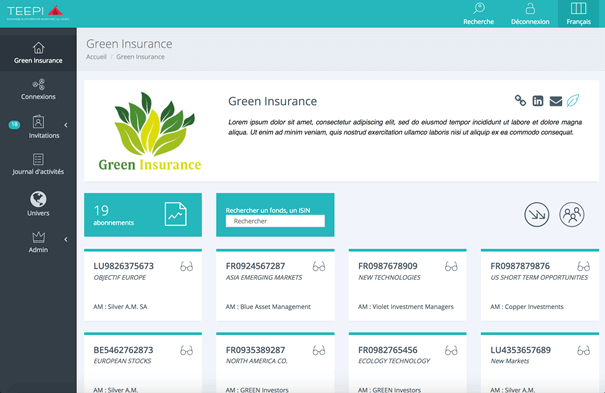Click OBJECTIF EUROPE fund name
The width and height of the screenshot is (605, 393).
click(120, 278)
